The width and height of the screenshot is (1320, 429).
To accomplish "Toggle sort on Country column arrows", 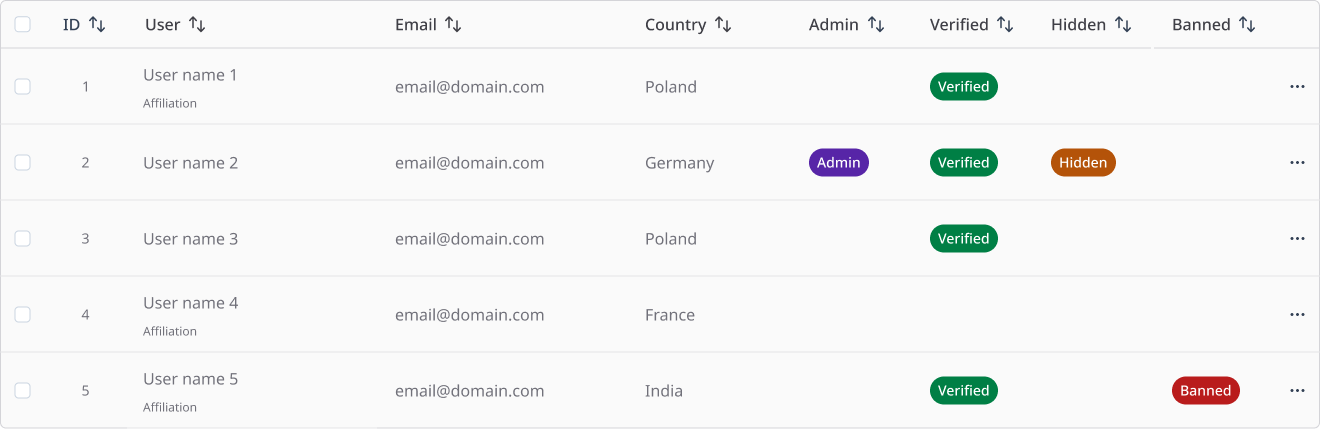I will 723,24.
